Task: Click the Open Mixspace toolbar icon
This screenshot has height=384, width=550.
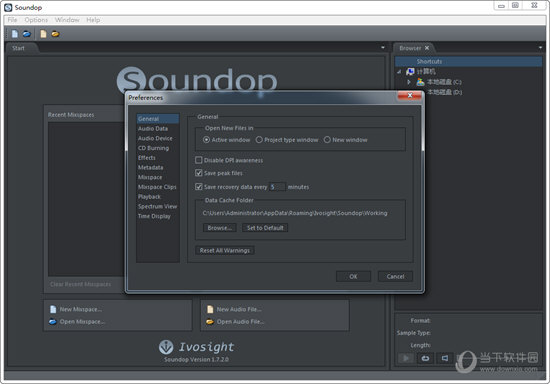Action: pos(27,34)
